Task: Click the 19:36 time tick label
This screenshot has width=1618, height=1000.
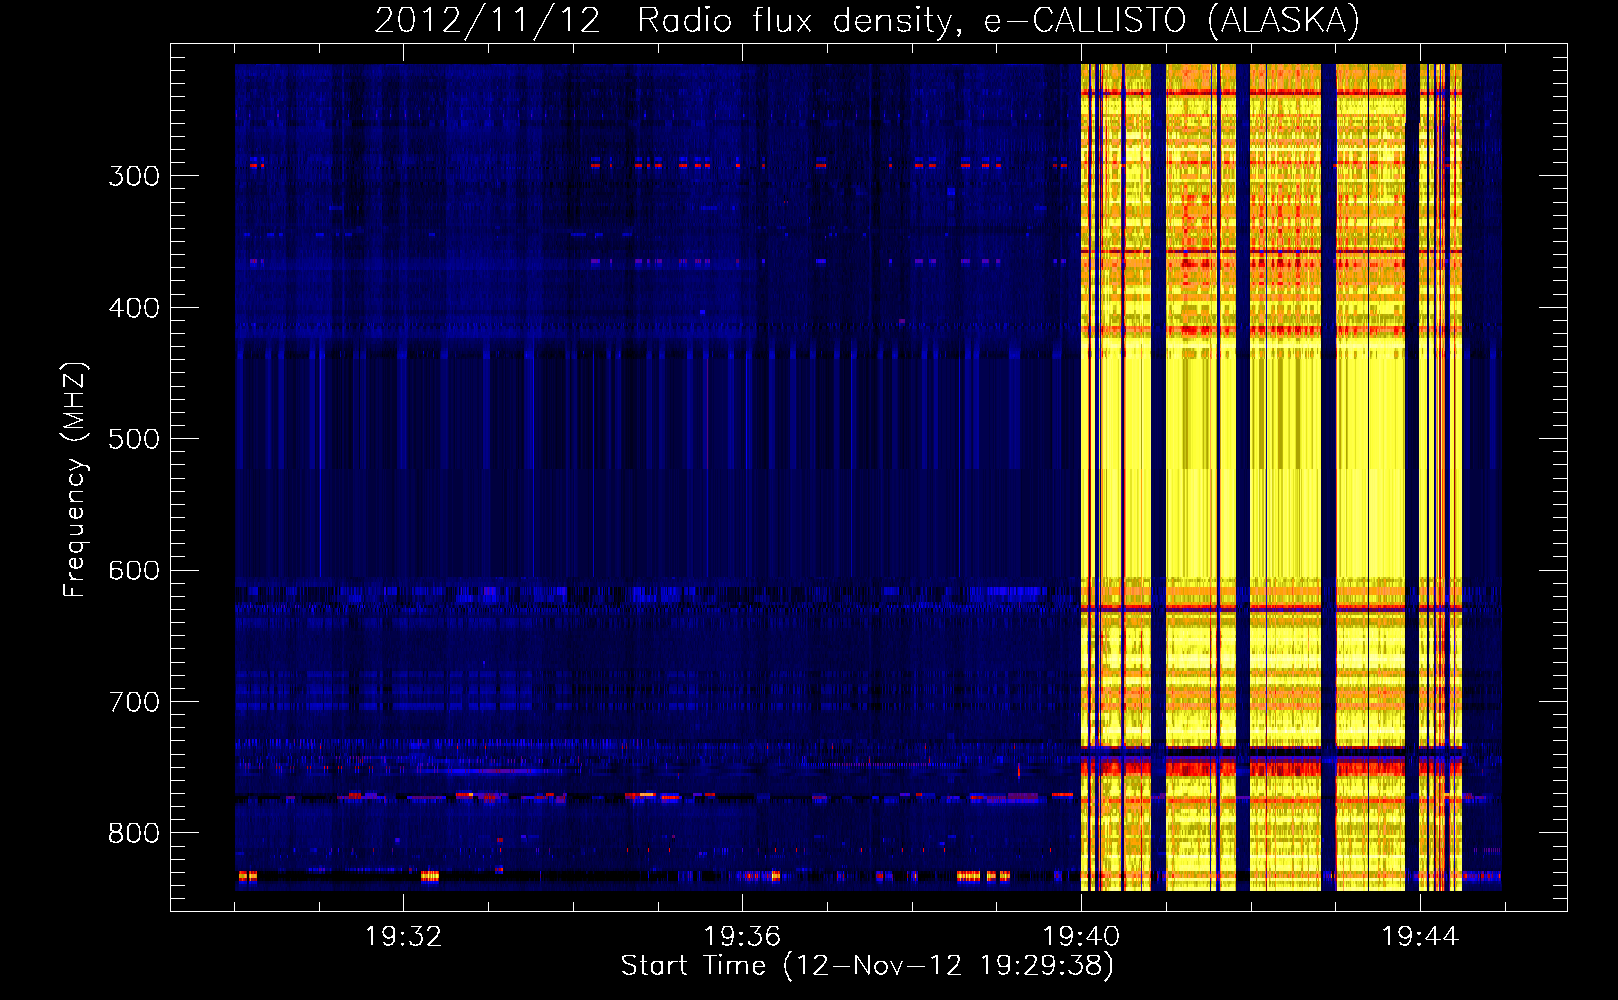Action: pyautogui.click(x=742, y=937)
